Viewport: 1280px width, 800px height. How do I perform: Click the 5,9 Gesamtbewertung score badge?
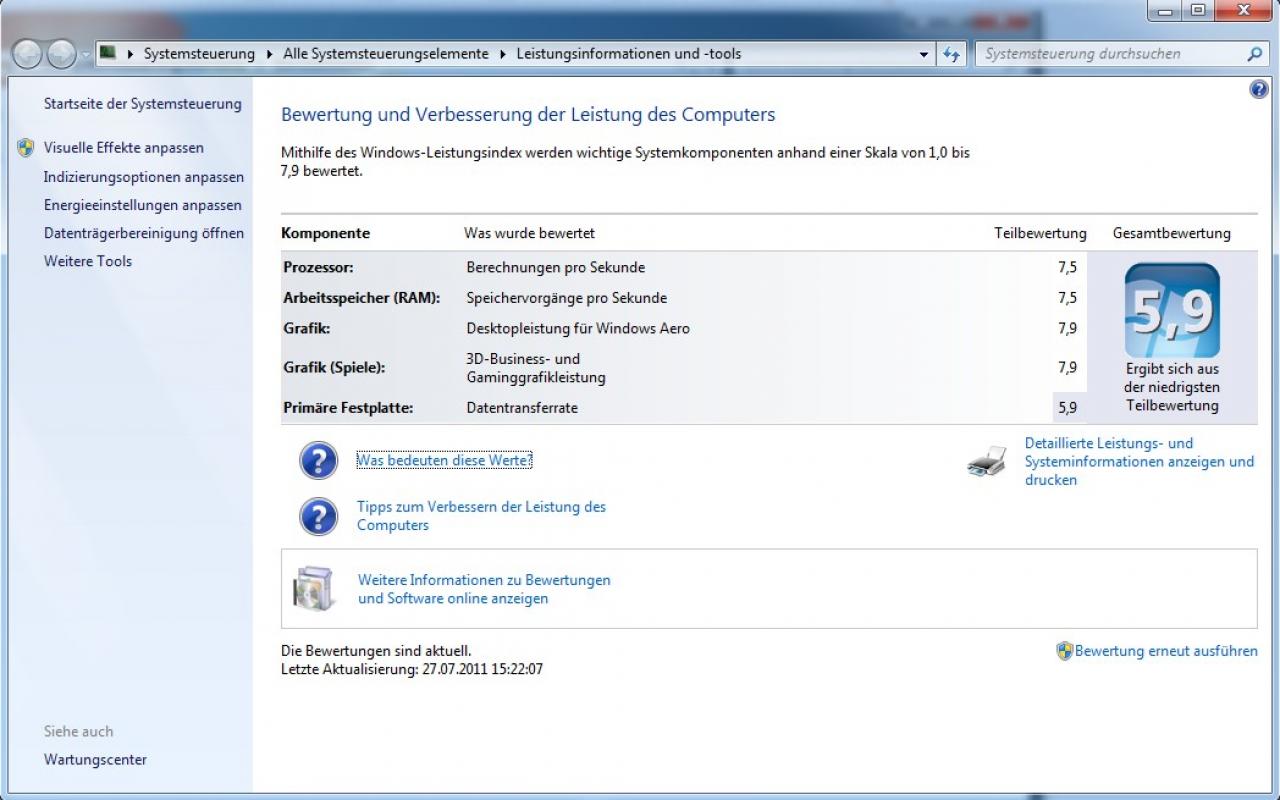point(1172,311)
